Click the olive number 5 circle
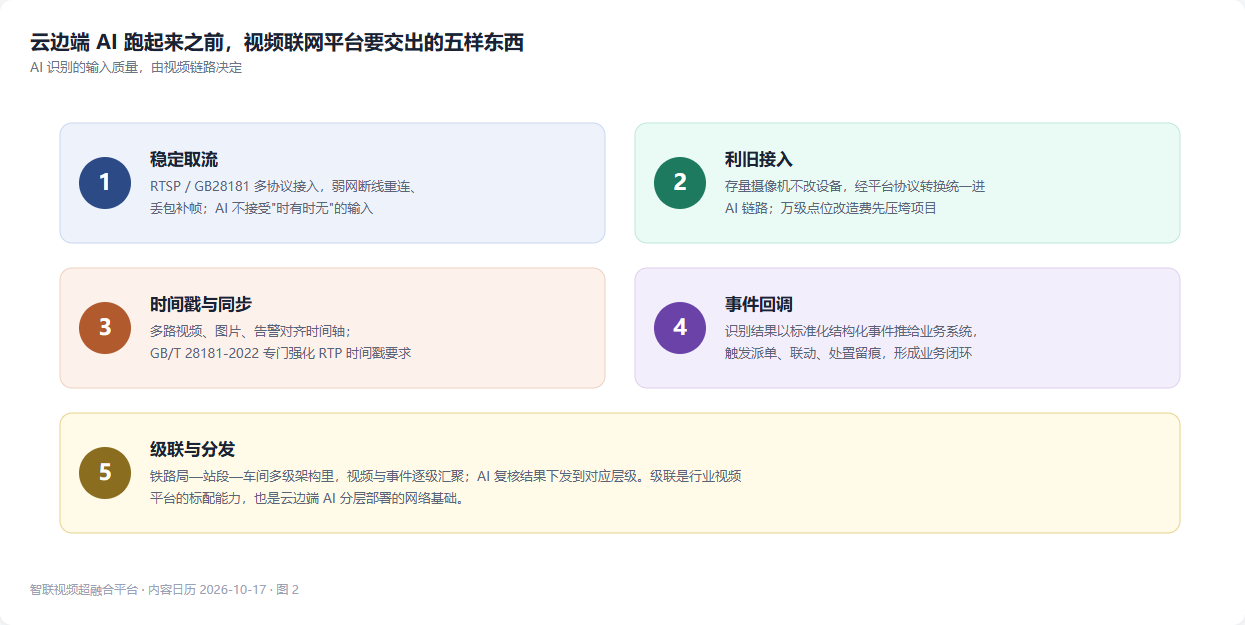 click(105, 473)
